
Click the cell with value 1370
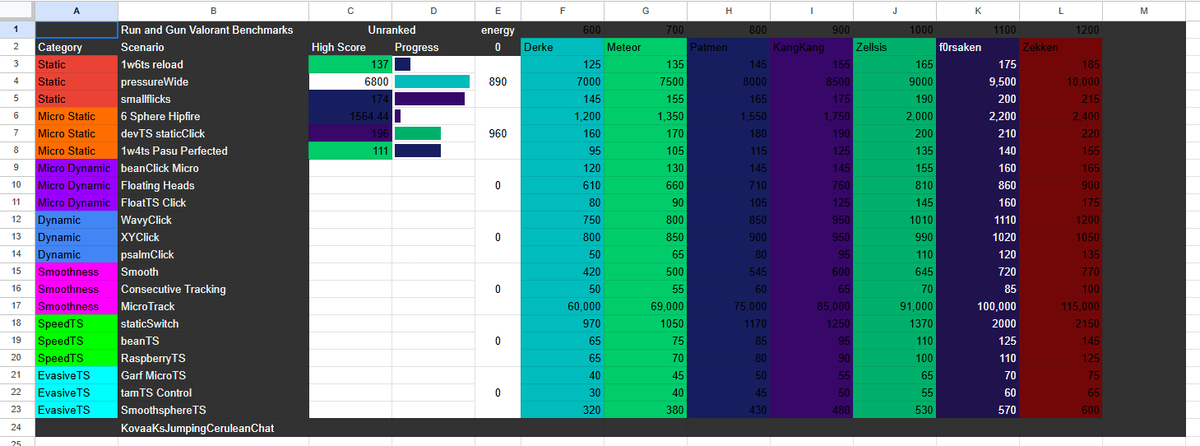click(x=894, y=324)
